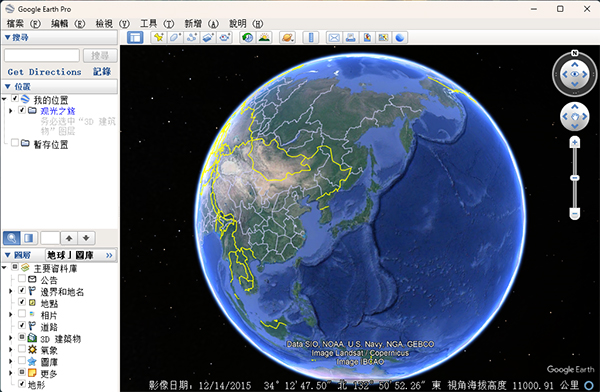600x392 pixels.
Task: Open the 工具 (T) menu
Action: pyautogui.click(x=157, y=24)
